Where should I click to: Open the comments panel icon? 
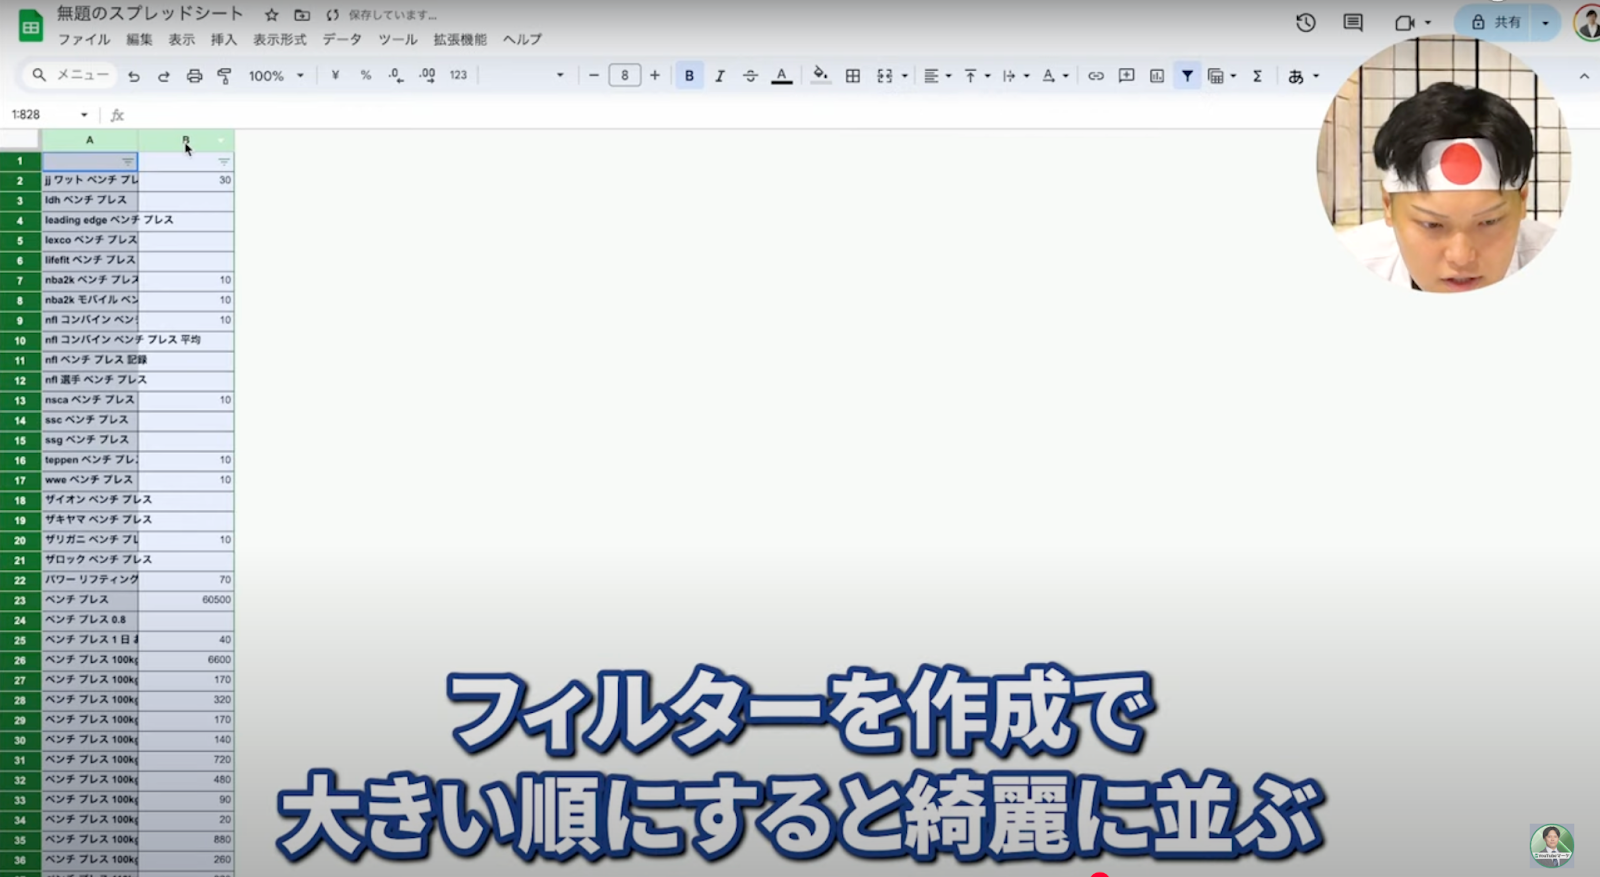pos(1353,22)
